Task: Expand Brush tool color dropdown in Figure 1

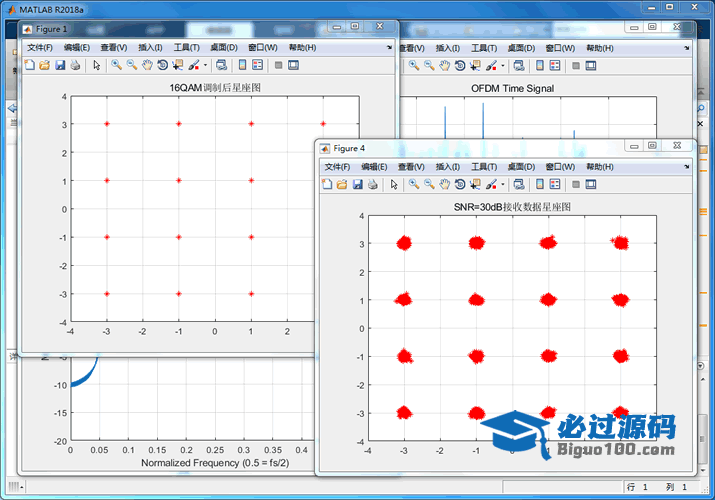Action: [x=205, y=65]
